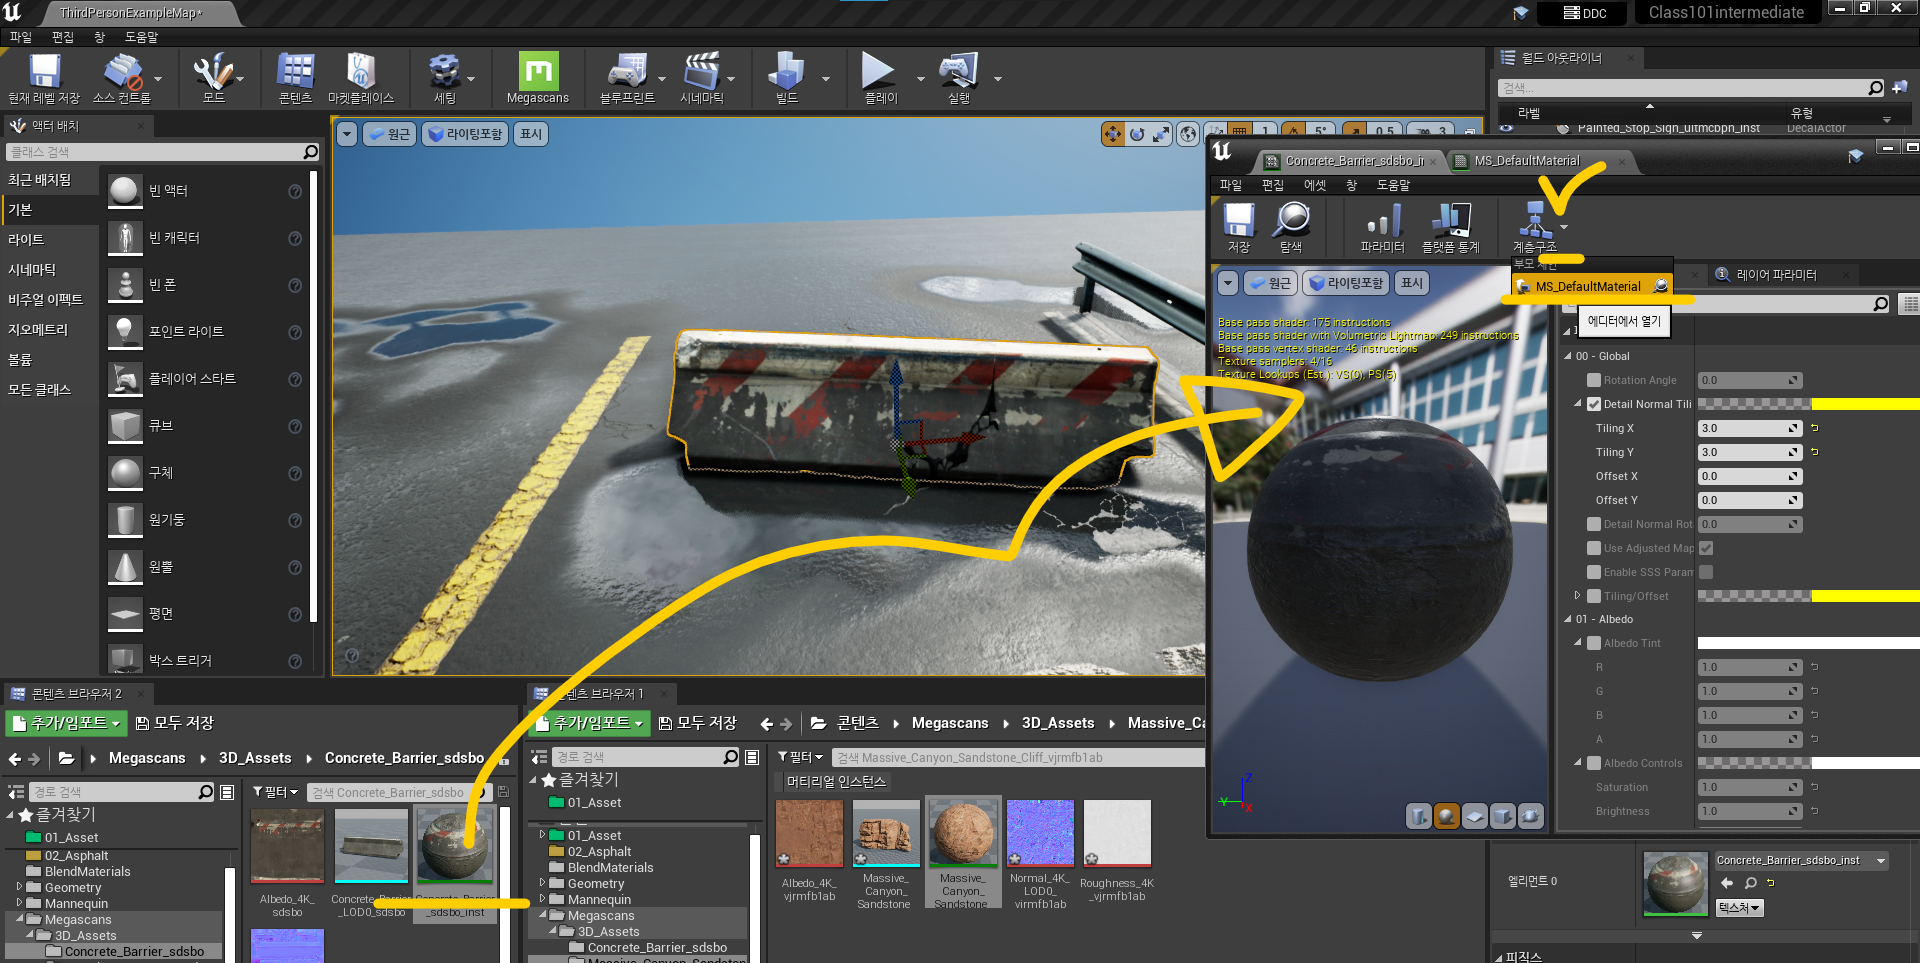Click Save All in Content Browser 1
This screenshot has height=963, width=1920.
click(x=697, y=723)
